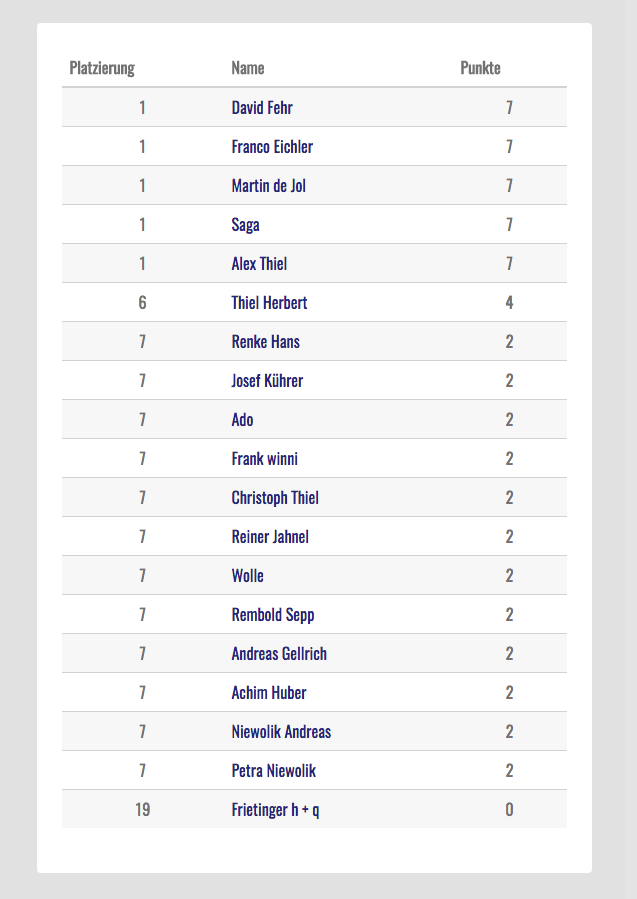Screen dimensions: 637x899
Task: Select Christoph Thiel from the table
Action: pyautogui.click(x=275, y=498)
